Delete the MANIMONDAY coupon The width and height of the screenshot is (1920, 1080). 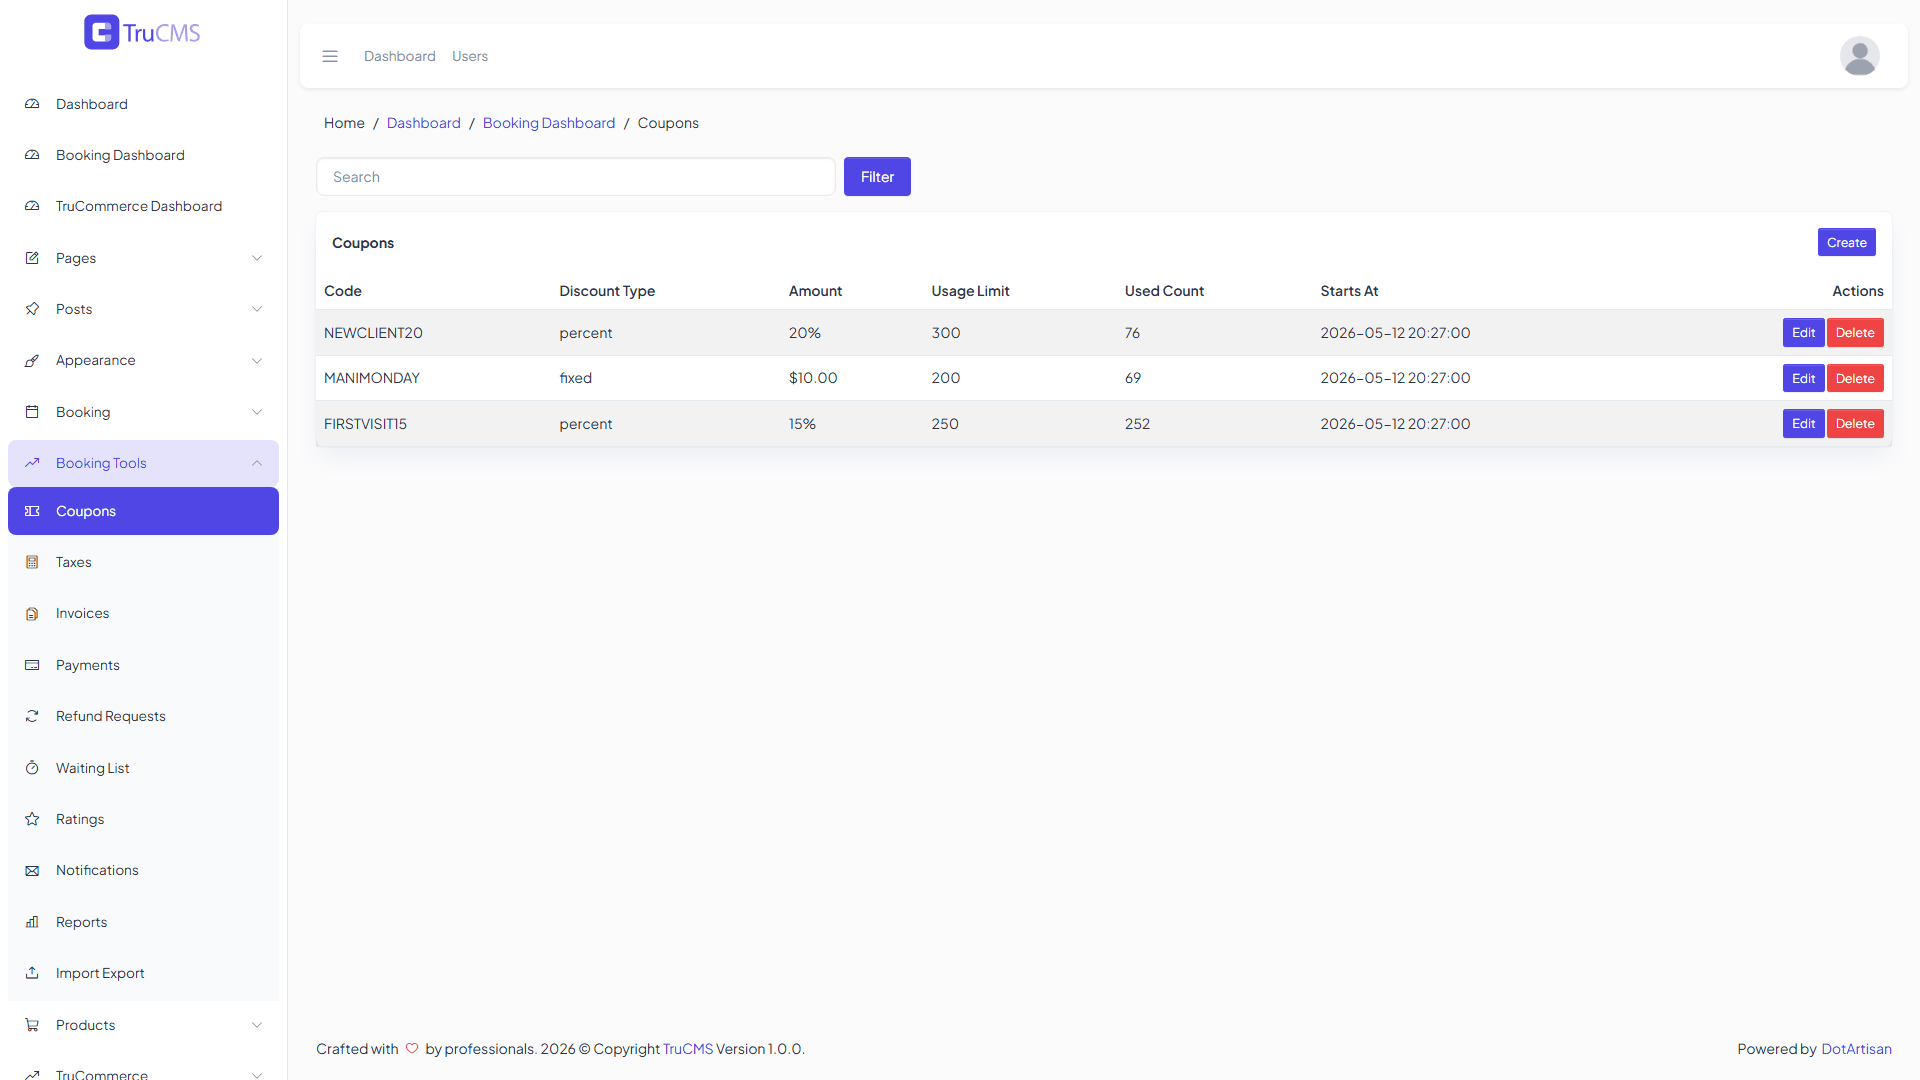tap(1855, 378)
